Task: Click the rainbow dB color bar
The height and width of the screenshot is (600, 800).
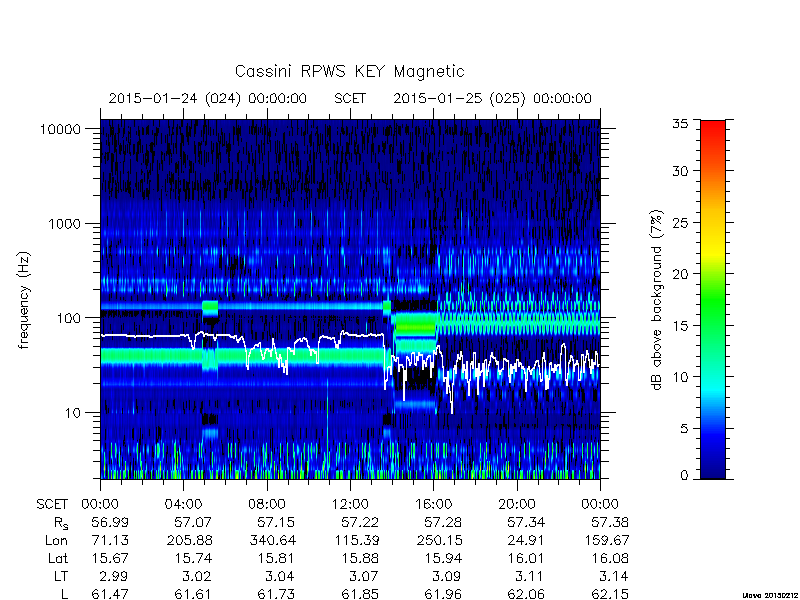Action: click(x=713, y=300)
